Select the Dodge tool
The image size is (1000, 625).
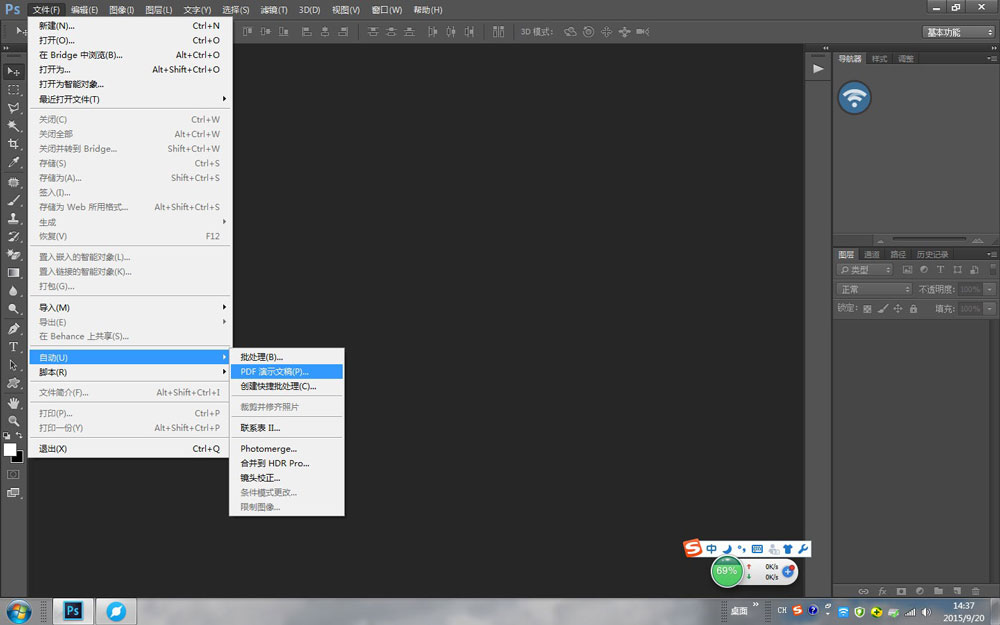point(13,309)
